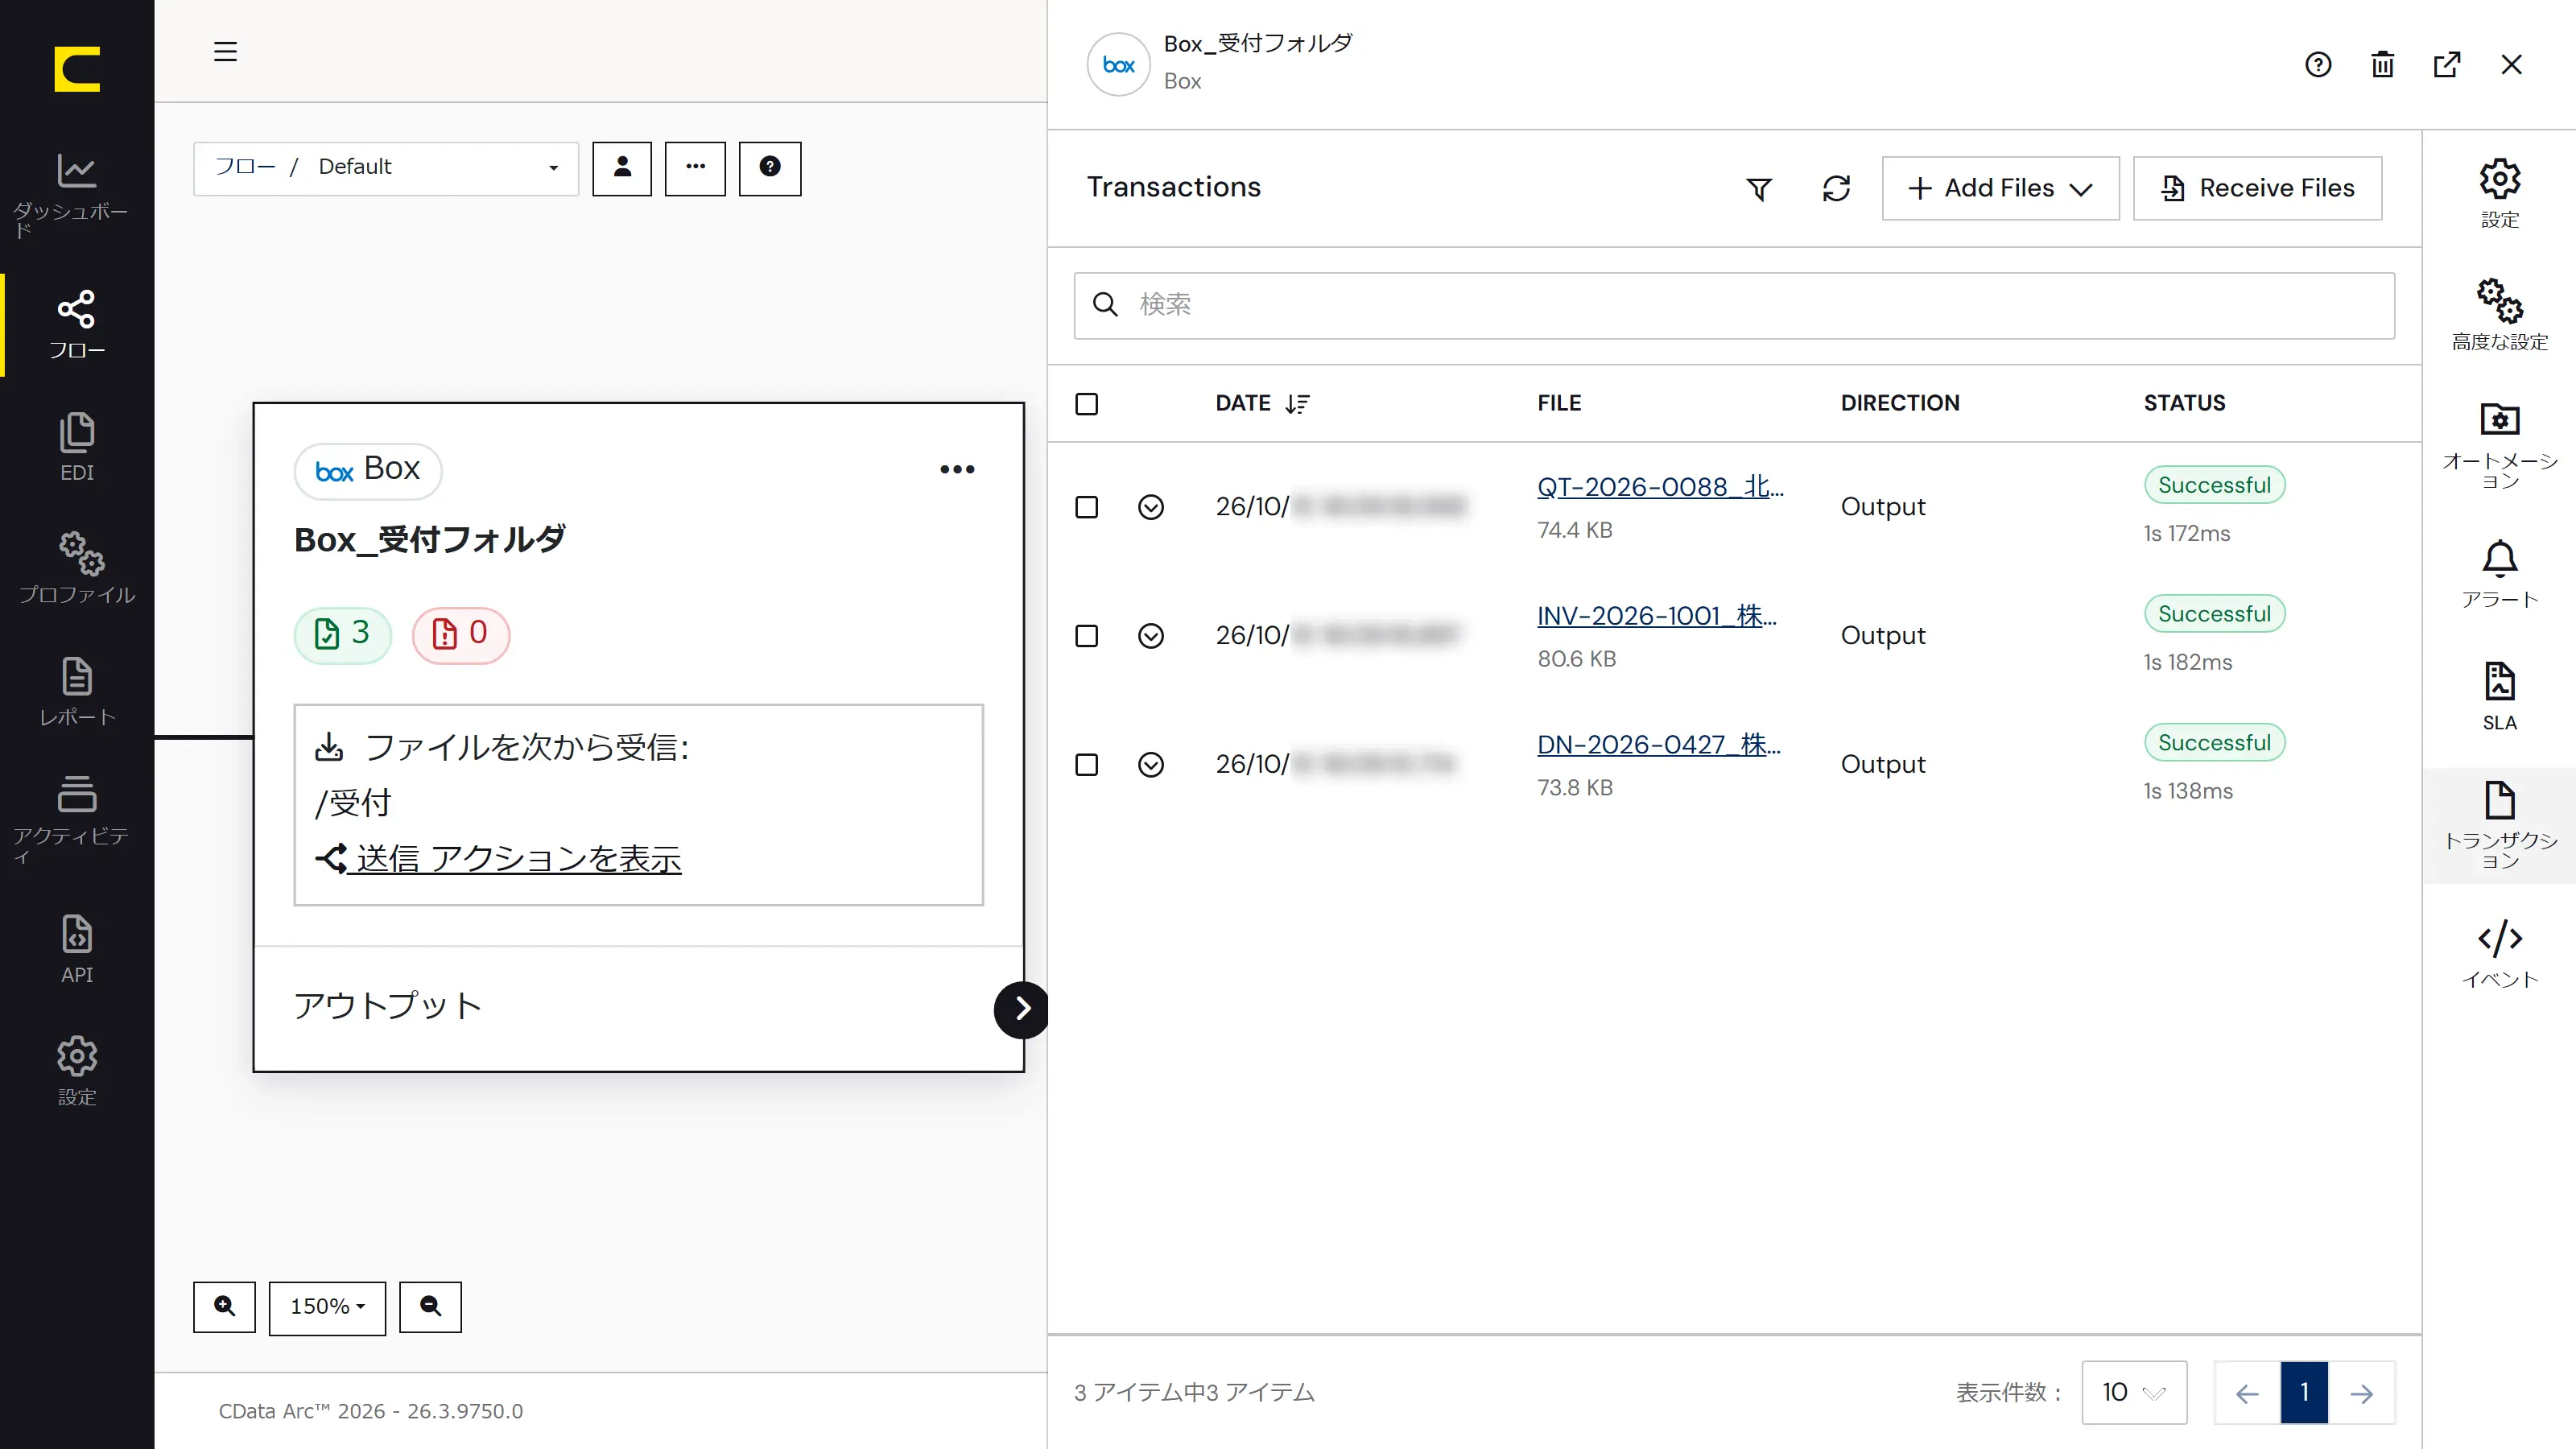Open the 150% zoom level dropdown
Viewport: 2576px width, 1449px height.
327,1307
